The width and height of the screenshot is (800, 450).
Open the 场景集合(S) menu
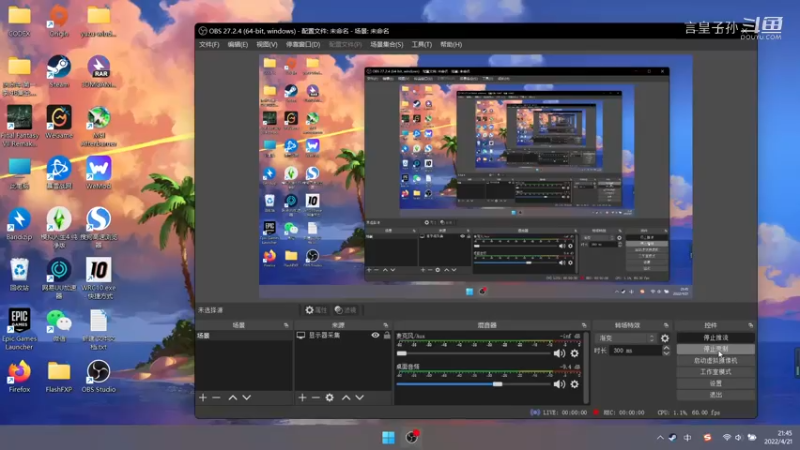(386, 44)
